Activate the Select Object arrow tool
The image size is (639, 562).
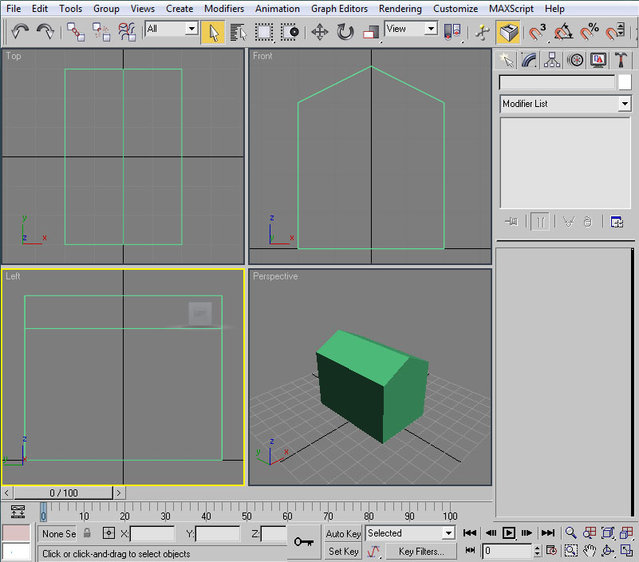point(212,31)
